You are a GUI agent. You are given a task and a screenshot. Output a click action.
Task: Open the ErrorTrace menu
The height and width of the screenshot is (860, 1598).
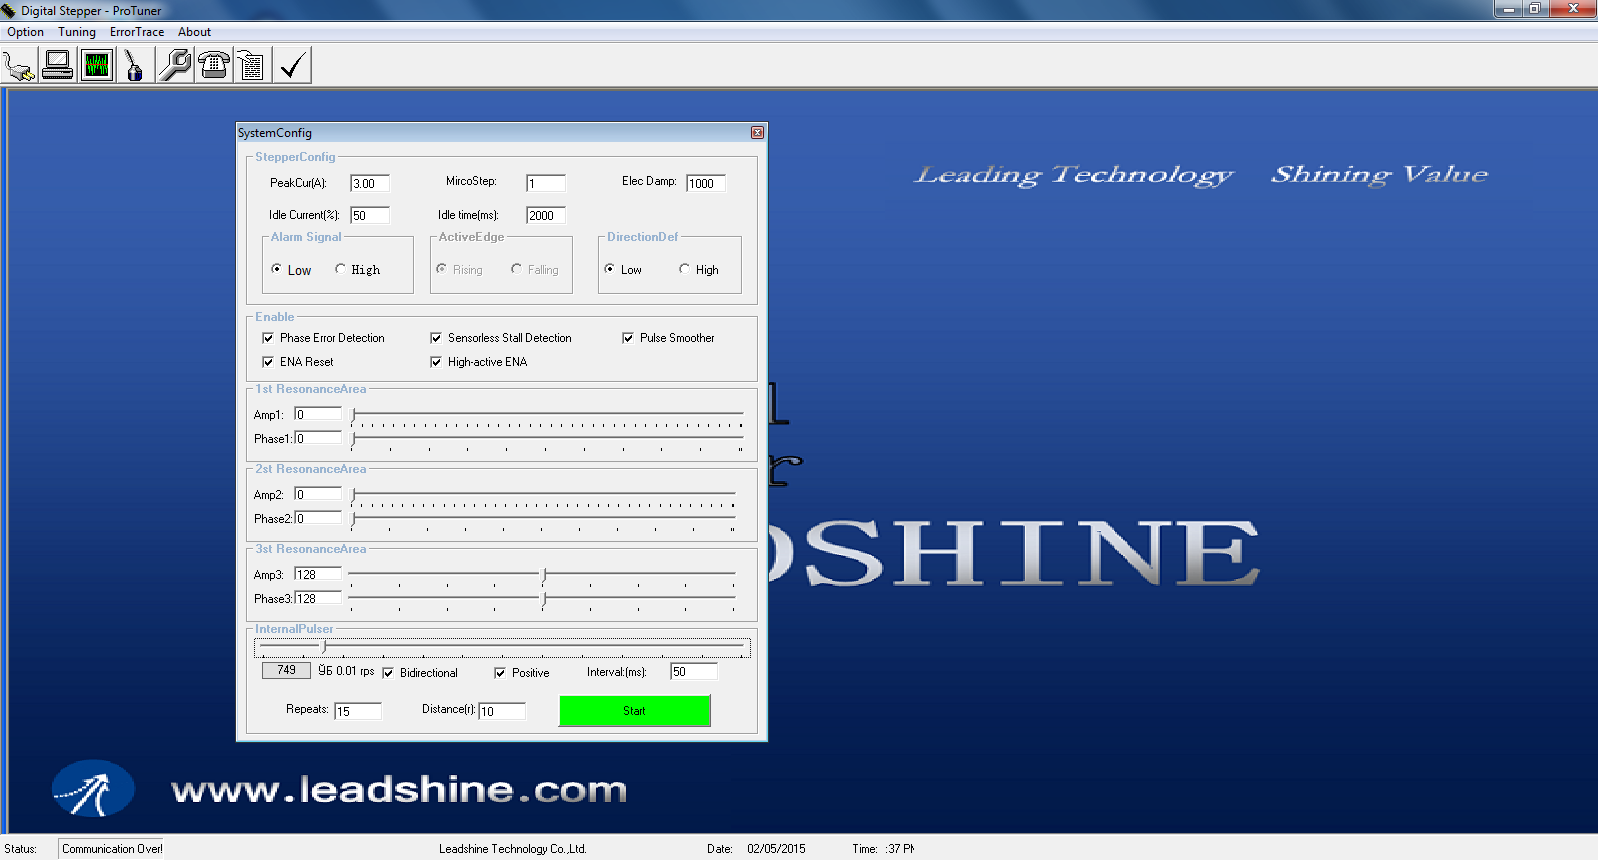(x=137, y=32)
